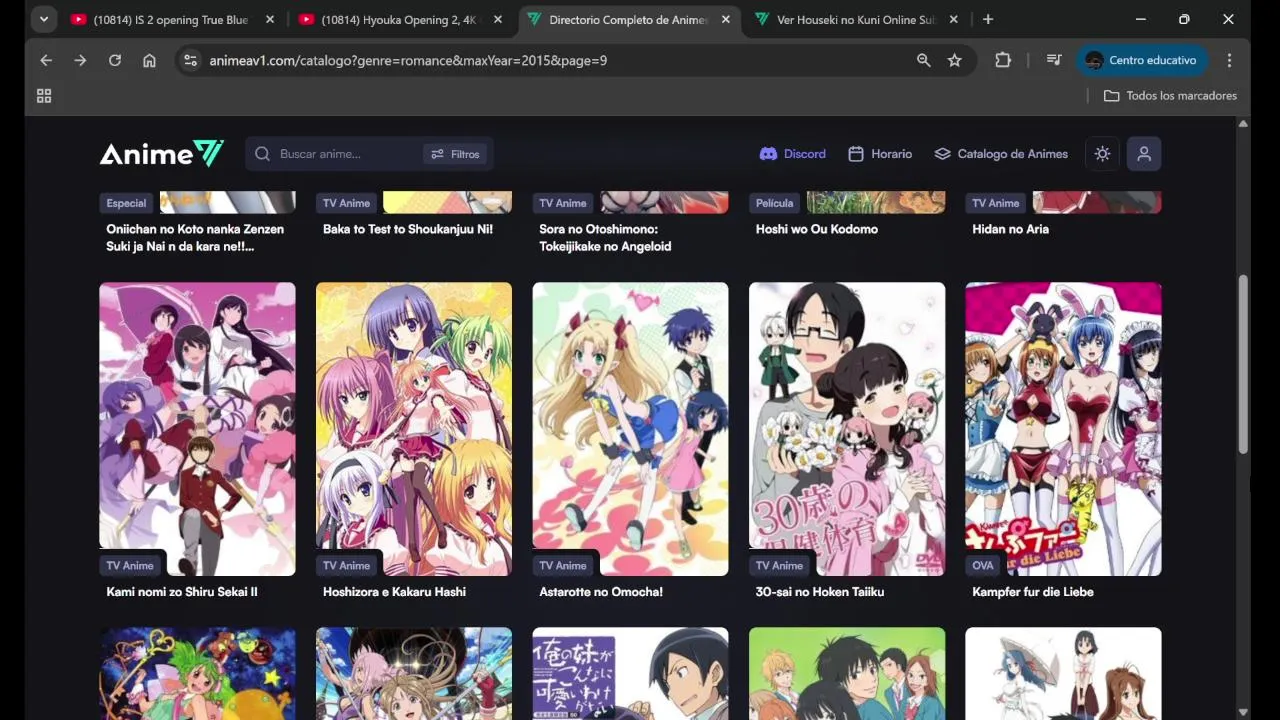Click browser forward arrow
The width and height of the screenshot is (1280, 720).
point(80,60)
